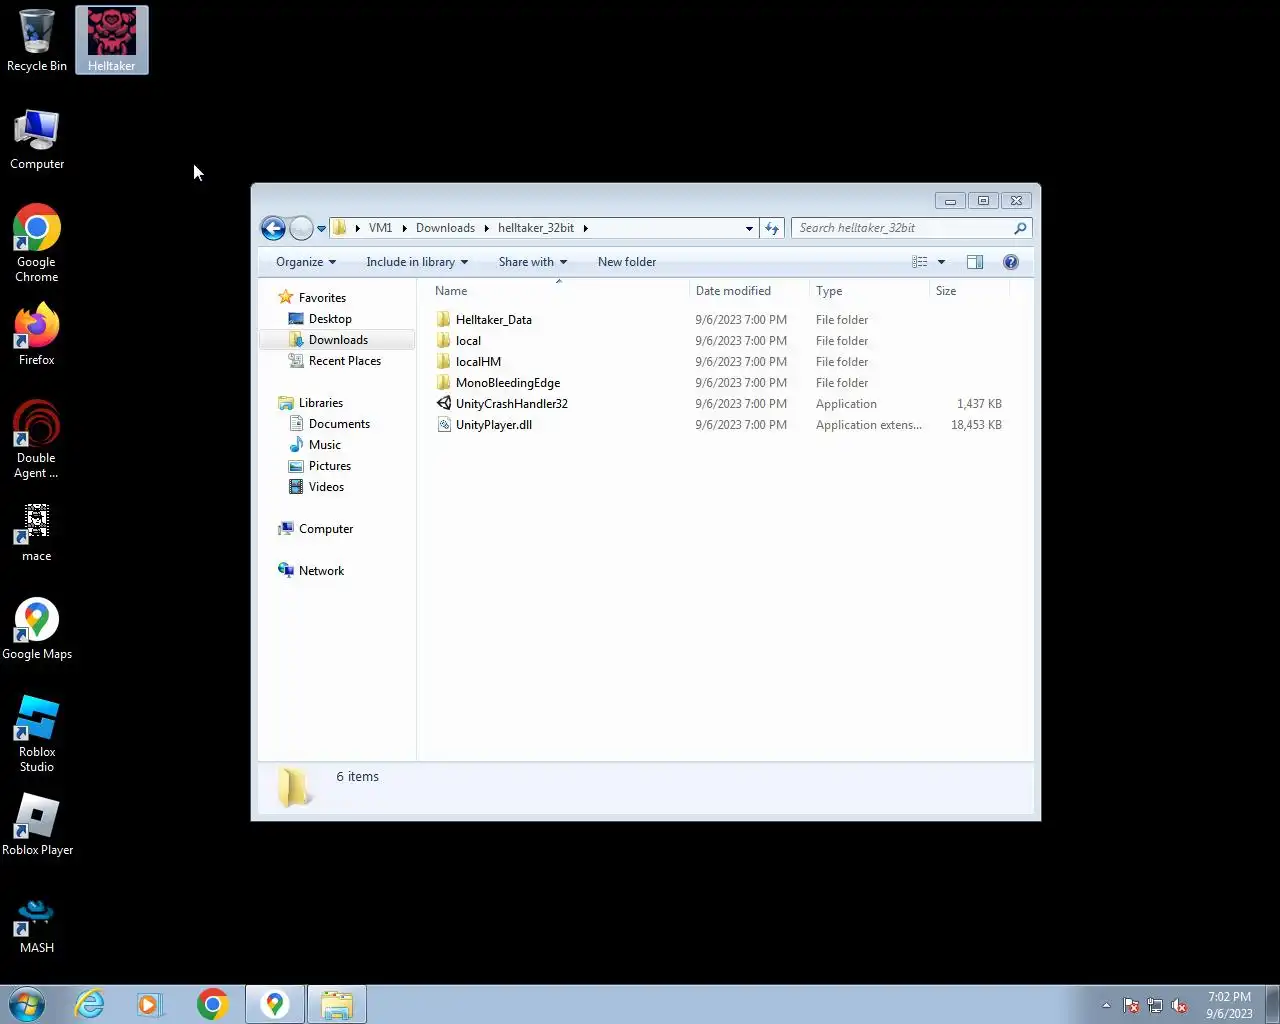Select Network in the navigation pane

point(321,571)
